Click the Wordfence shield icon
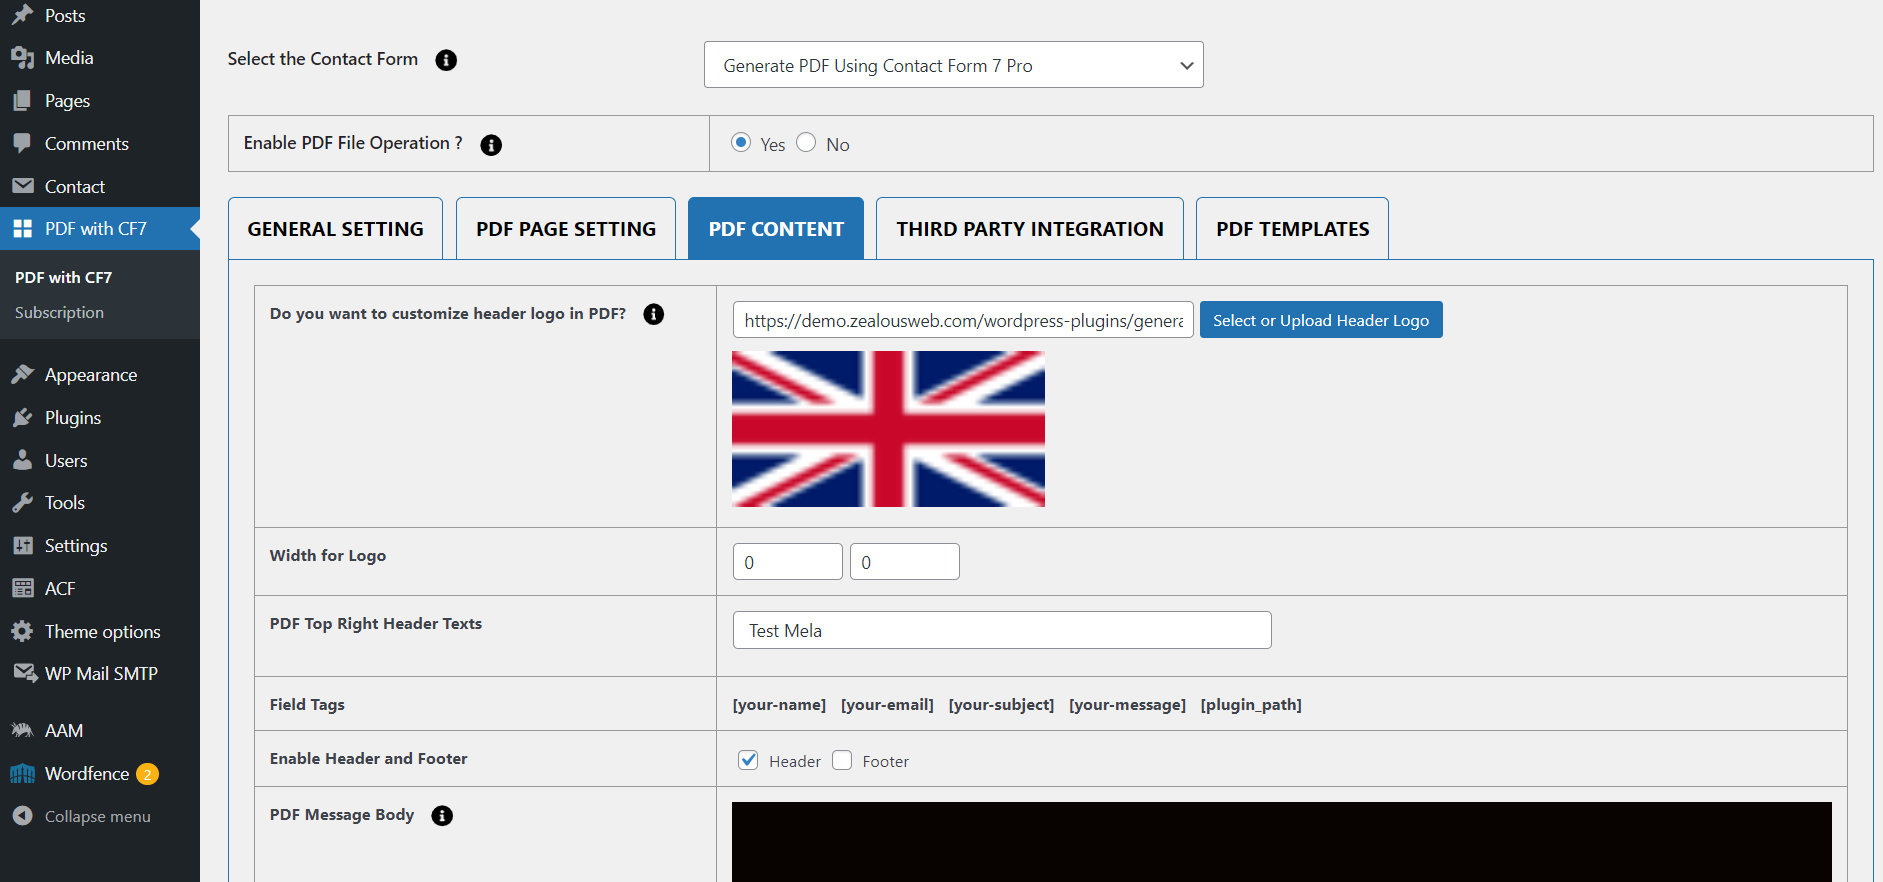The height and width of the screenshot is (882, 1883). pos(22,774)
